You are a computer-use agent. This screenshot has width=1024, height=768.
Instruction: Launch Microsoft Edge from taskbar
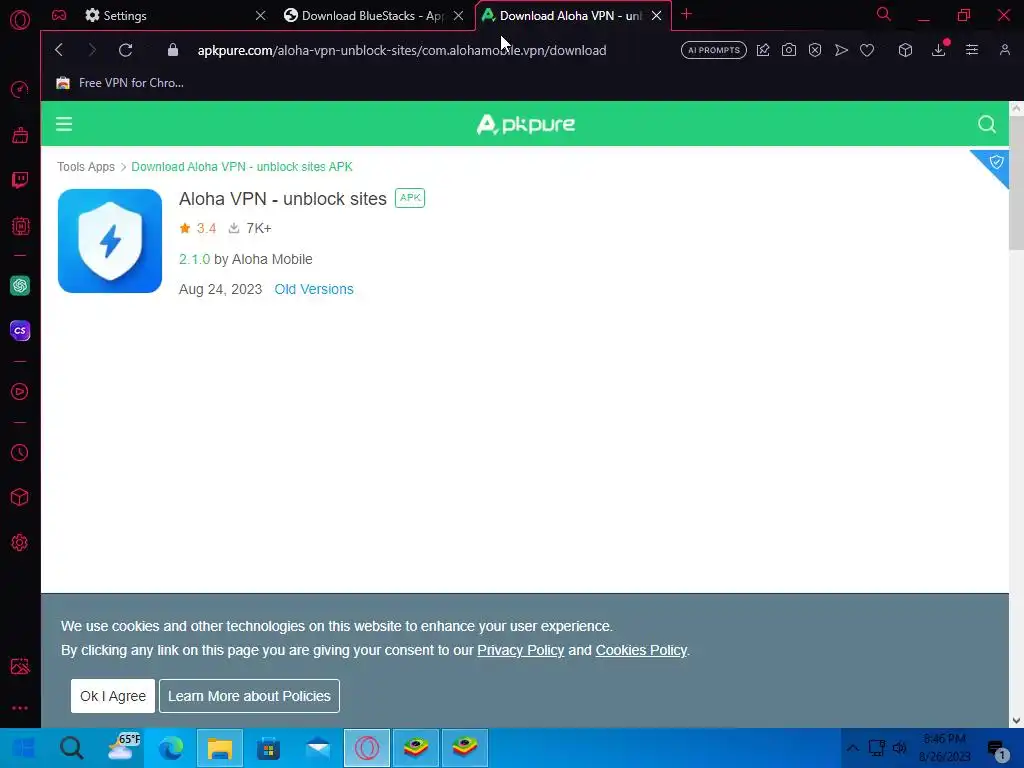(x=171, y=748)
